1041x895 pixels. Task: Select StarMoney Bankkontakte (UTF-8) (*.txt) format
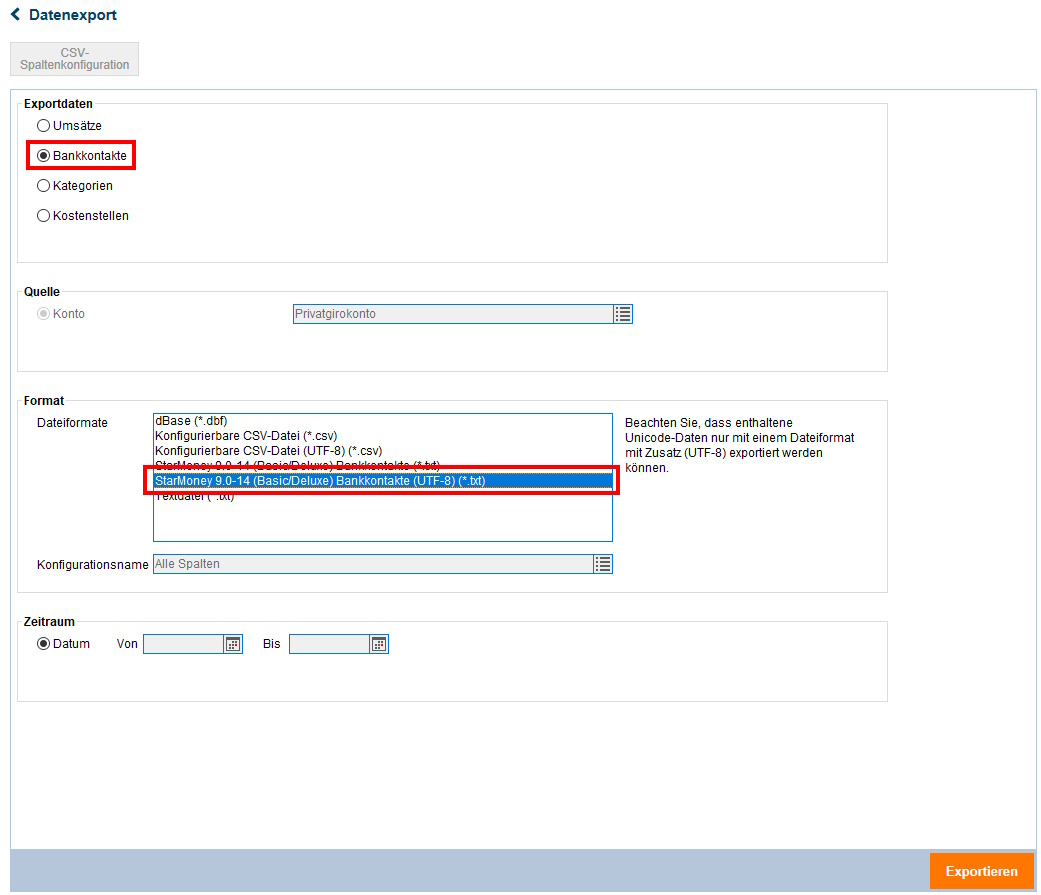pos(320,481)
